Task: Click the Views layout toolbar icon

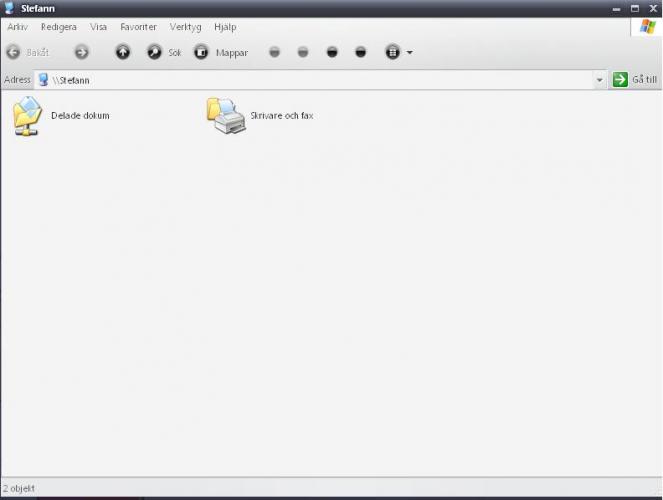Action: (392, 52)
